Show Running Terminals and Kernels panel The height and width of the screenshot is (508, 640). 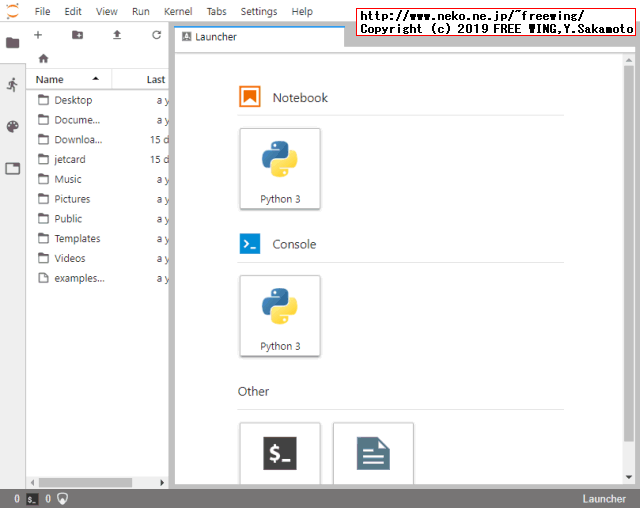point(12,85)
